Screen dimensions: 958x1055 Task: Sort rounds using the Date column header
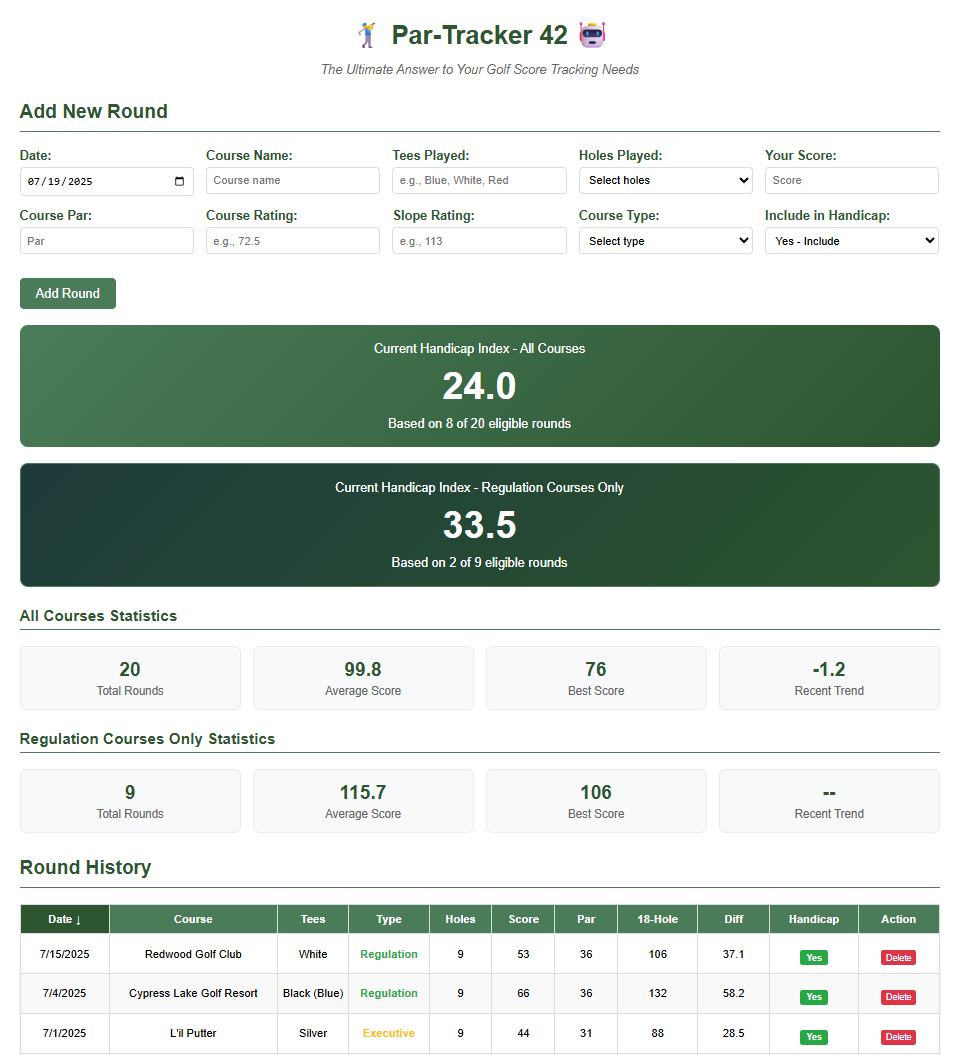coord(64,919)
